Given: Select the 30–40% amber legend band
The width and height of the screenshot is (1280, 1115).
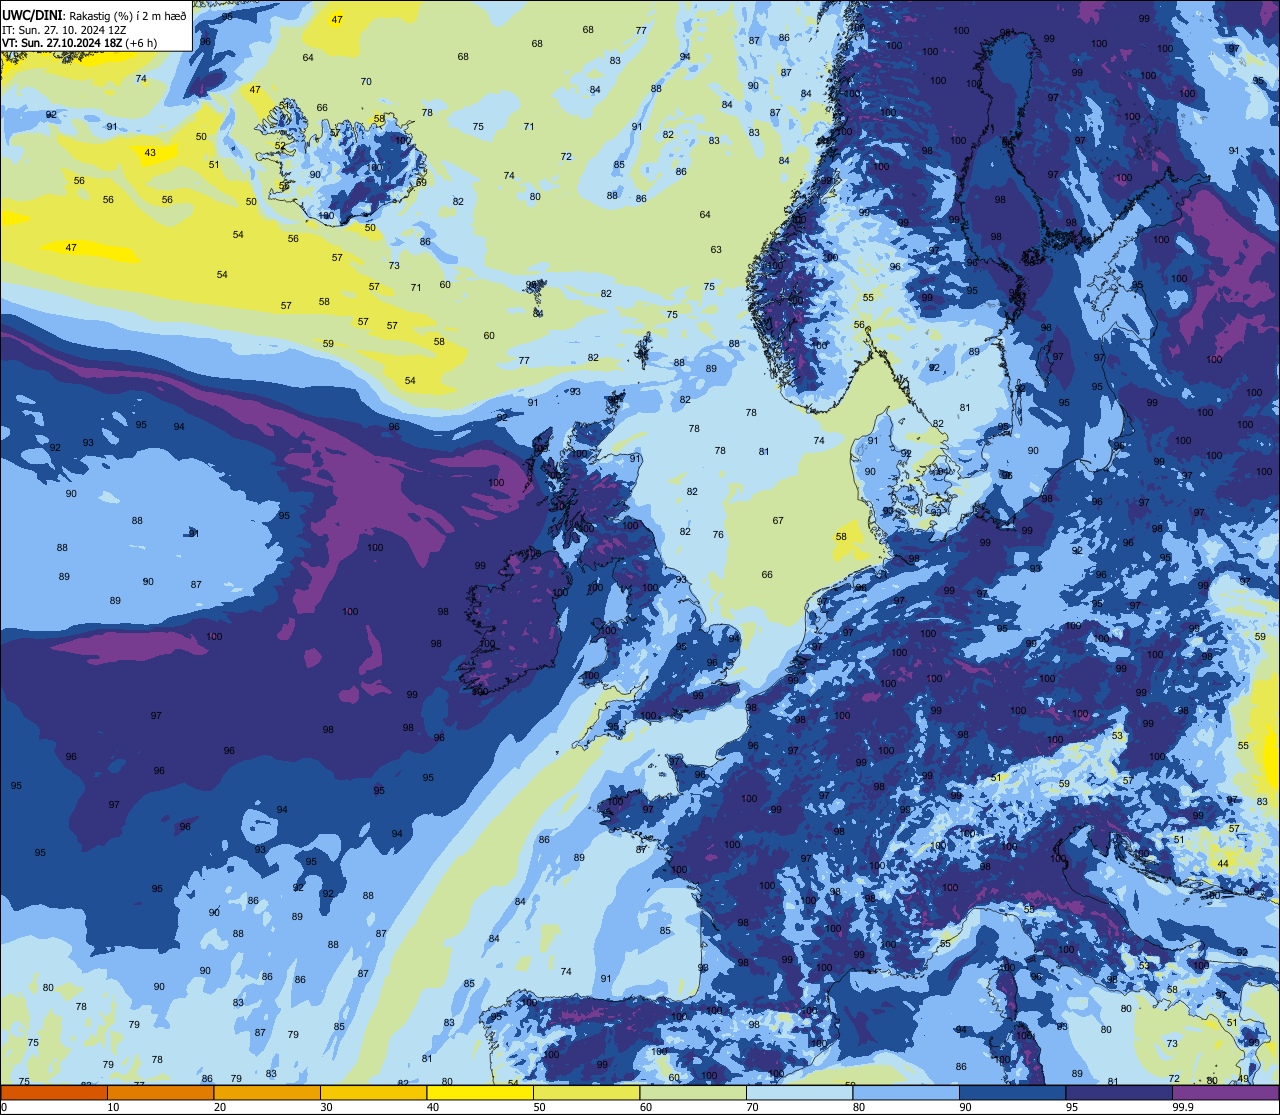Looking at the screenshot, I should click(x=373, y=1092).
